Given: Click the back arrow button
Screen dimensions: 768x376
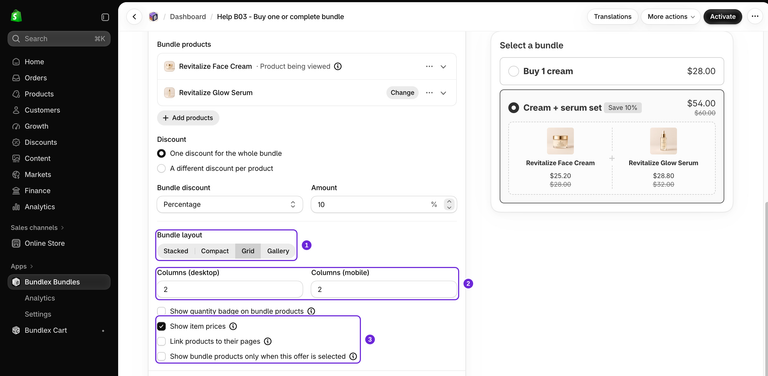Looking at the screenshot, I should coord(134,17).
